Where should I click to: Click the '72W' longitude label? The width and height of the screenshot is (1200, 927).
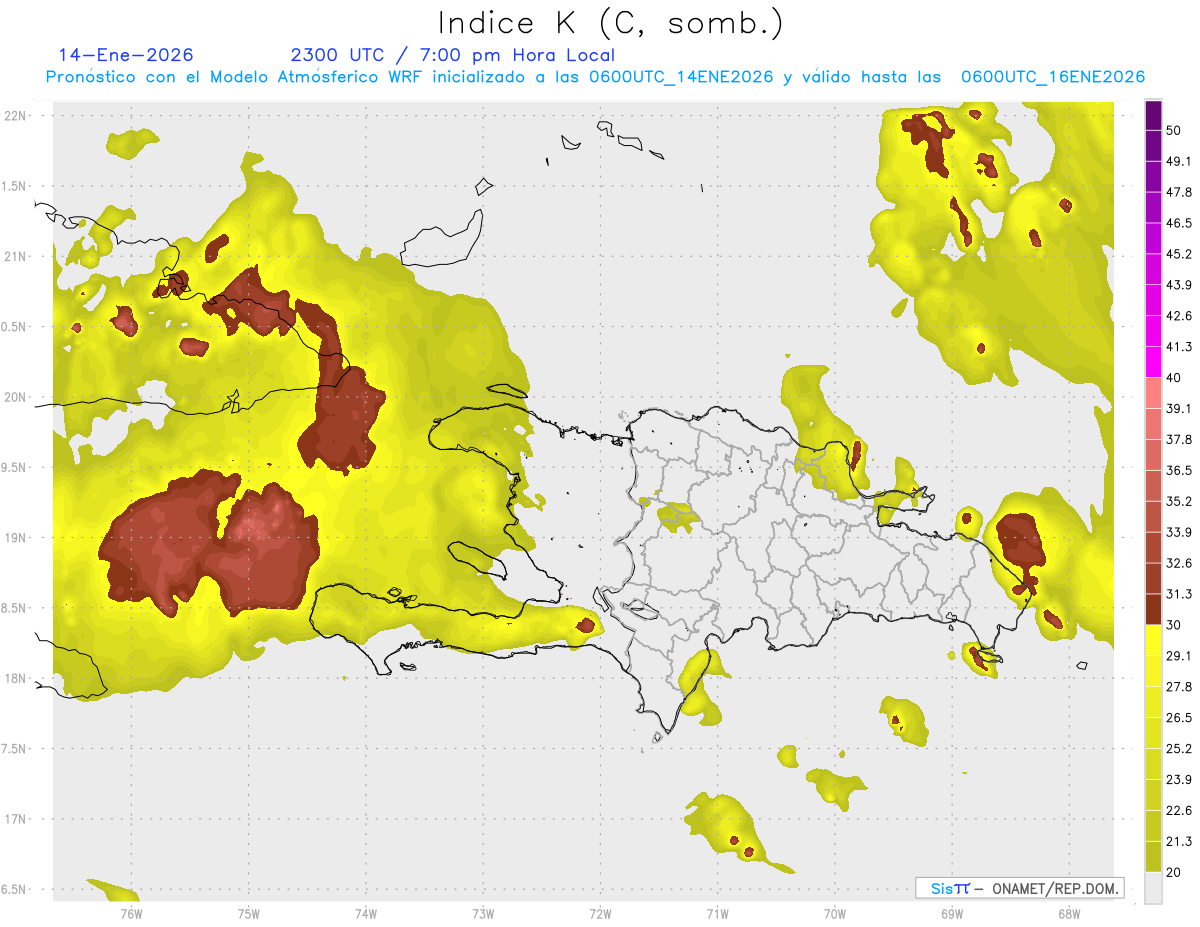(600, 913)
